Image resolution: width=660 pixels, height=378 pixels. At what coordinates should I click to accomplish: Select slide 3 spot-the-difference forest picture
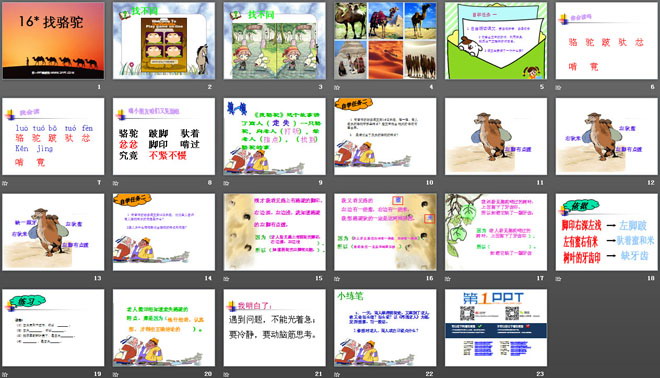274,40
